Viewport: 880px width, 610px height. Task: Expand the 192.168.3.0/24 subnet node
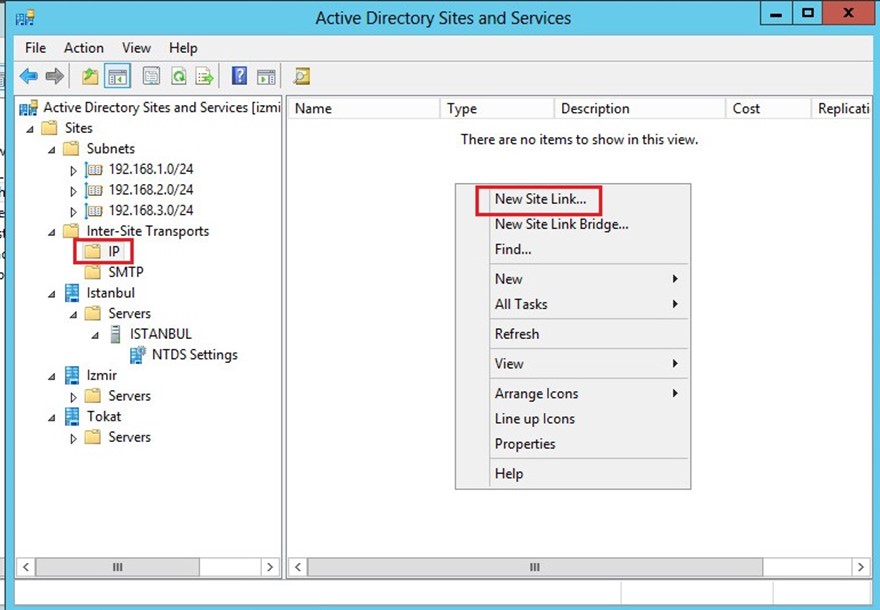coord(73,212)
